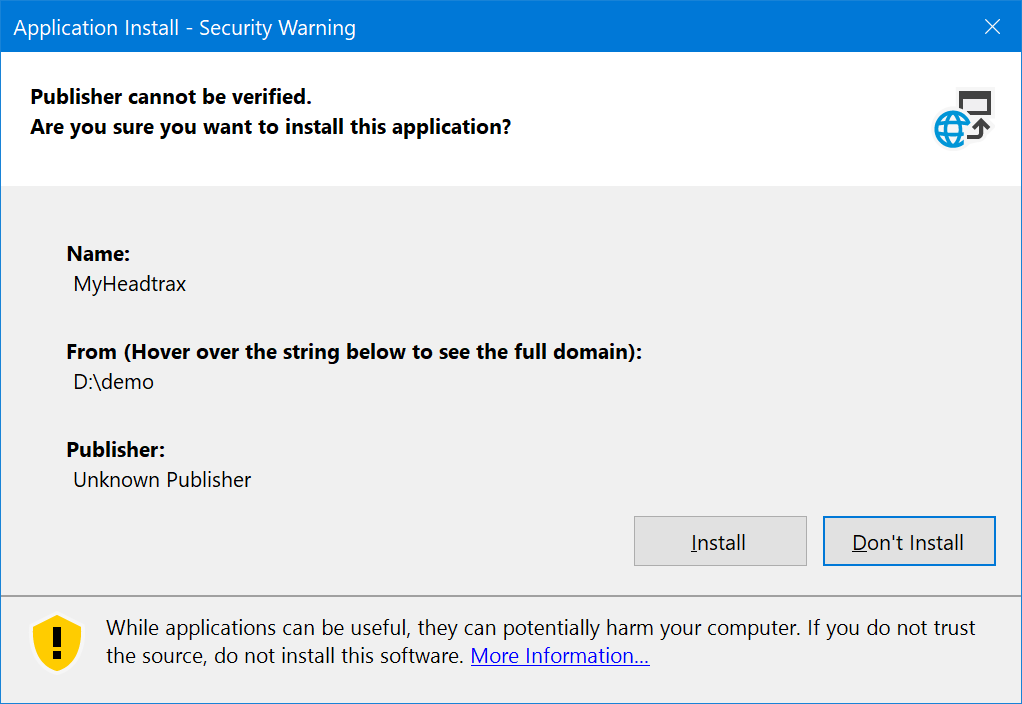
Task: Click the 'Are you sure' question text
Action: pyautogui.click(x=270, y=127)
